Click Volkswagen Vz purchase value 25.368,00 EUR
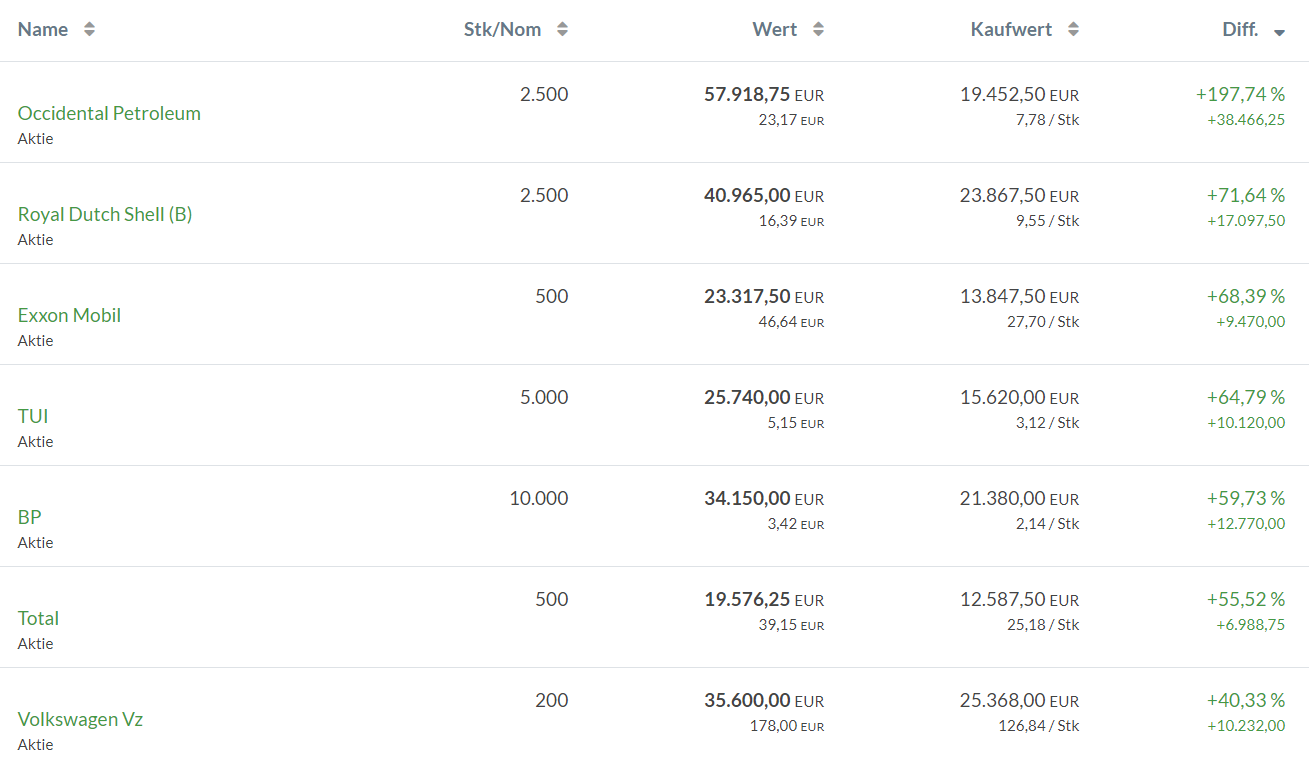This screenshot has height=766, width=1309. (1019, 701)
